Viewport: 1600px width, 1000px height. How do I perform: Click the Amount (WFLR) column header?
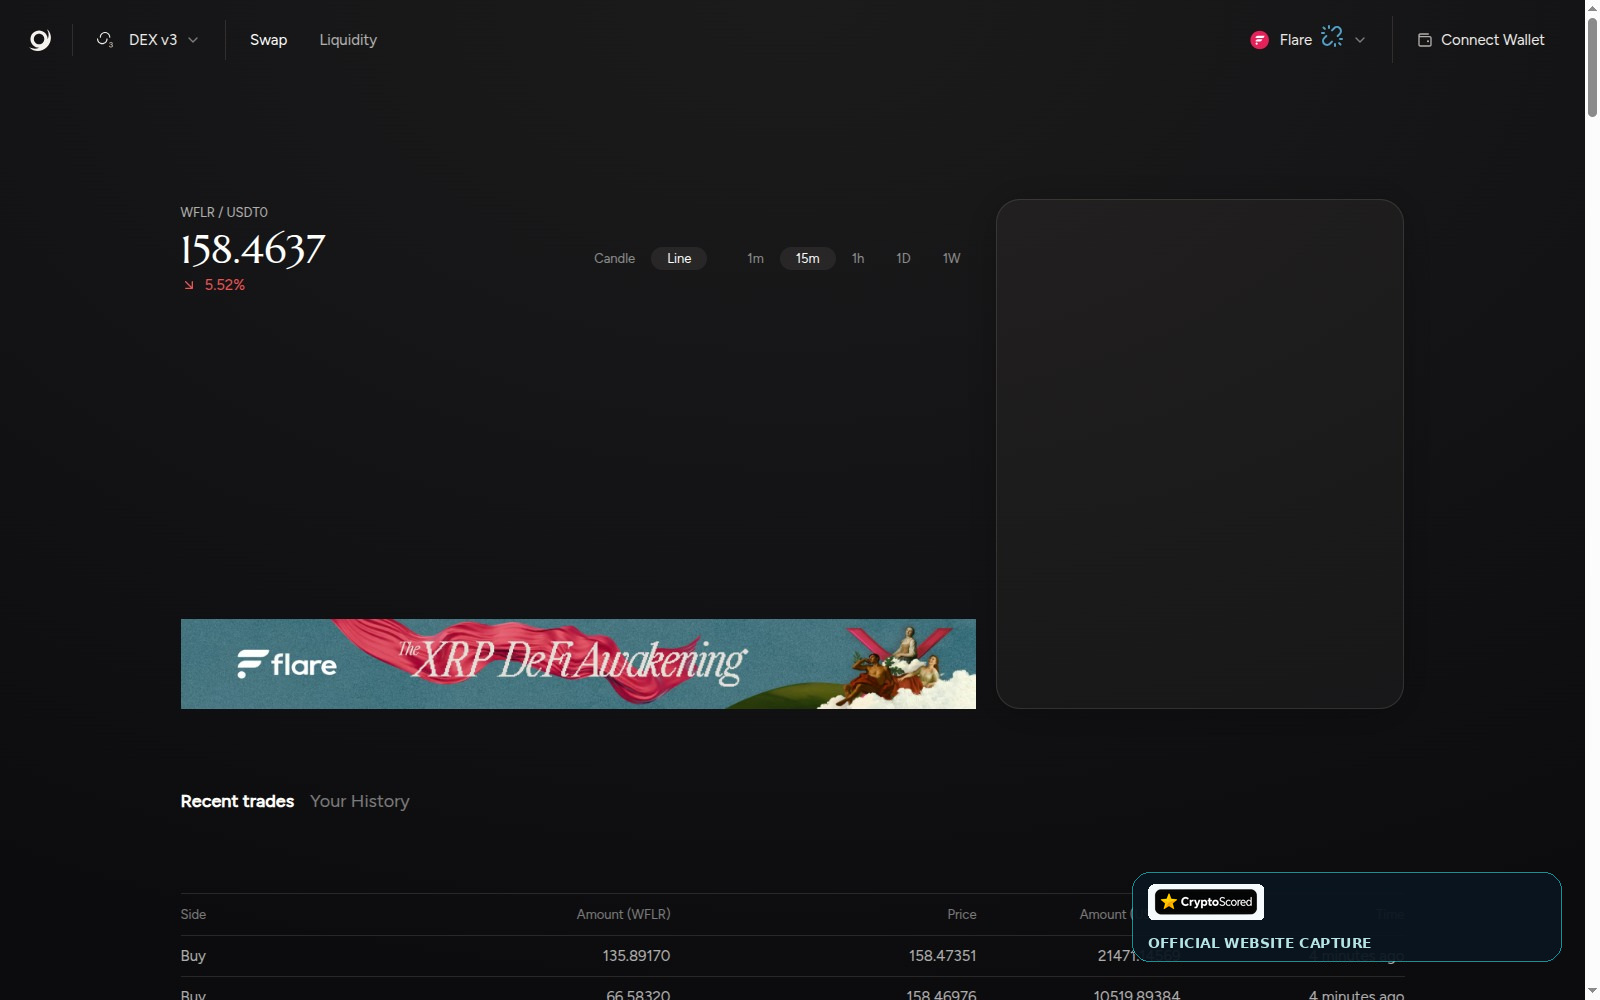click(x=623, y=914)
